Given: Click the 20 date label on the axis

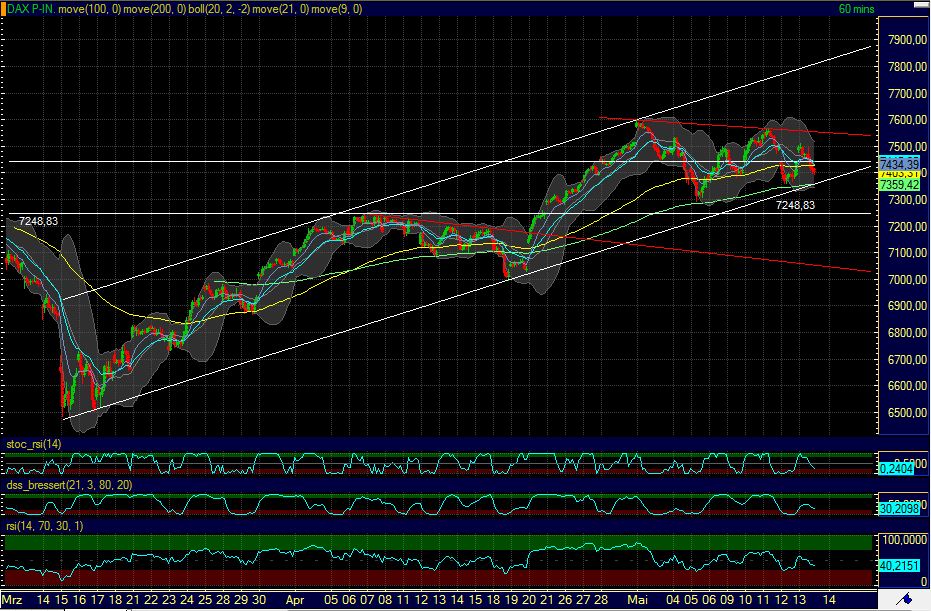Looking at the screenshot, I should click(x=529, y=600).
